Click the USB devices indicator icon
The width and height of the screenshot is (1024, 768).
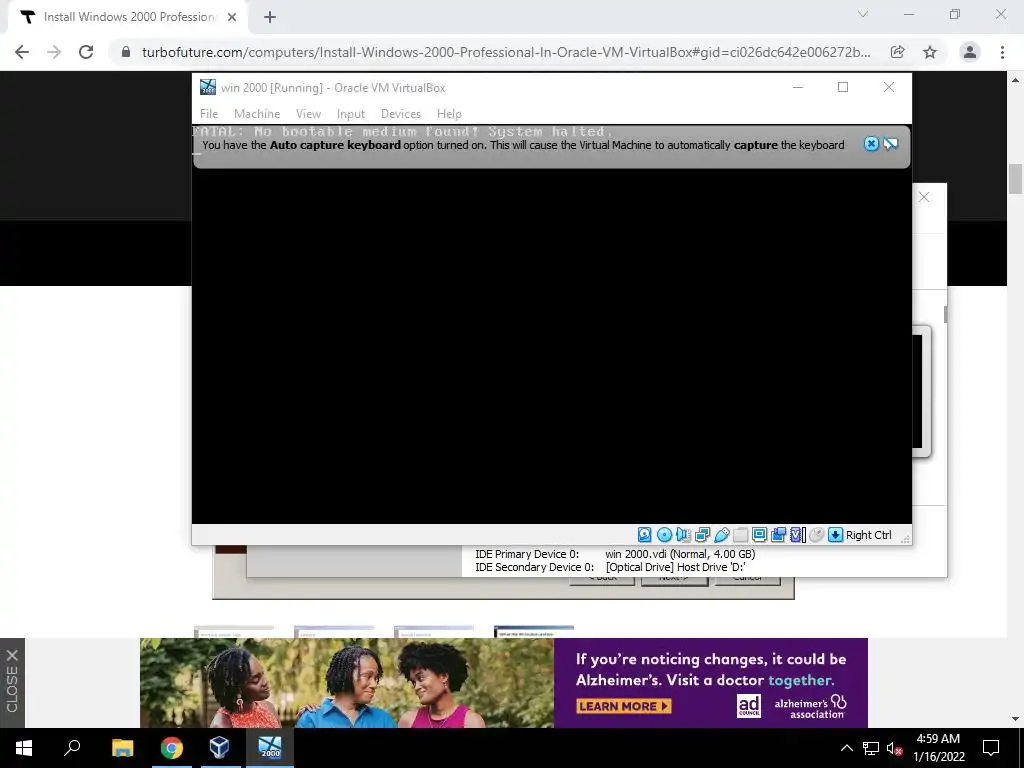pos(721,535)
